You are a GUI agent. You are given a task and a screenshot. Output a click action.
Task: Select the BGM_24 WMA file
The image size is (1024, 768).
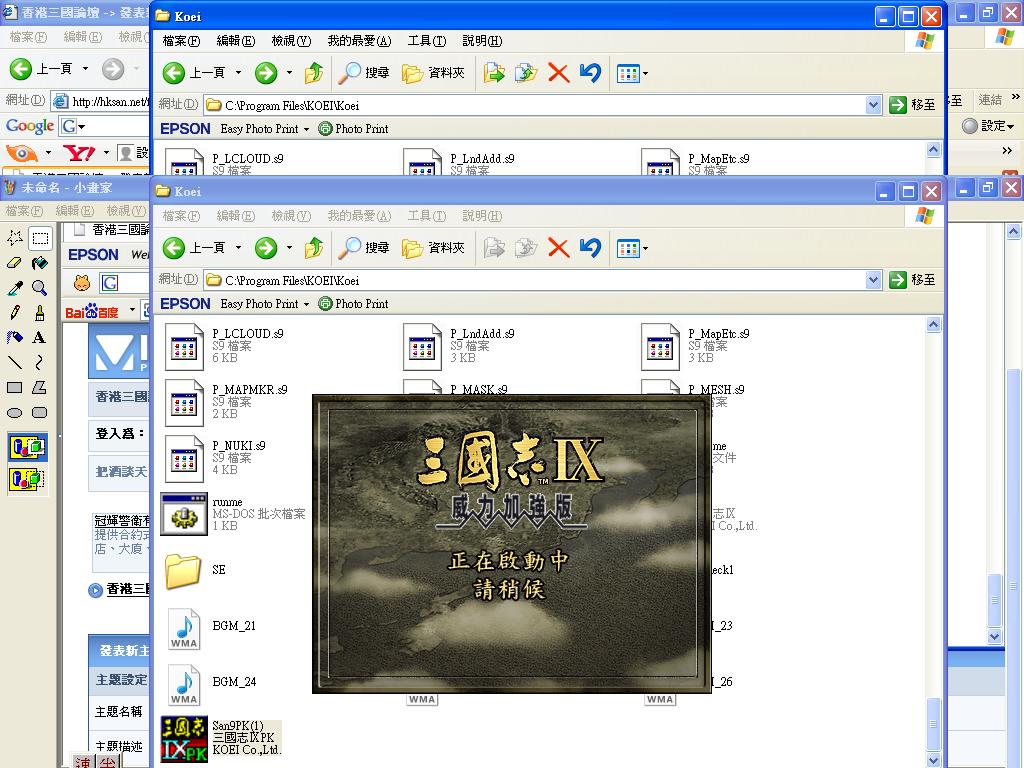[210, 683]
